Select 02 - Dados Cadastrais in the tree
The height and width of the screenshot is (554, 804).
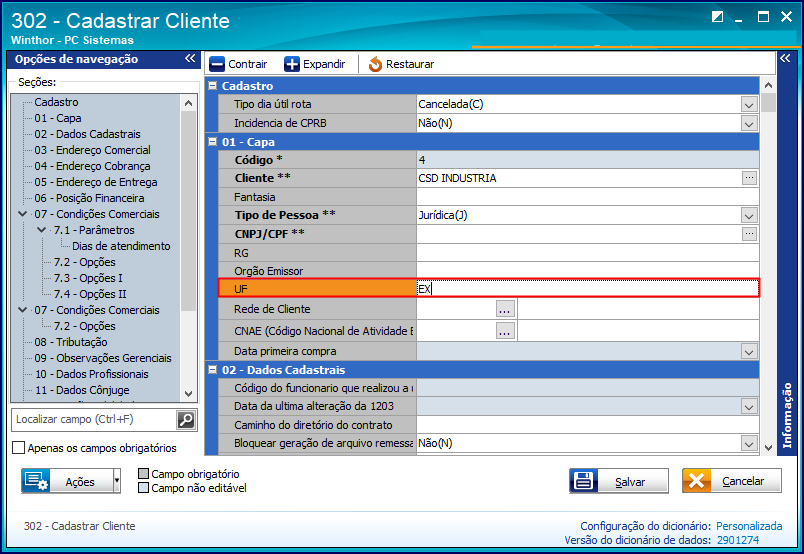point(87,134)
